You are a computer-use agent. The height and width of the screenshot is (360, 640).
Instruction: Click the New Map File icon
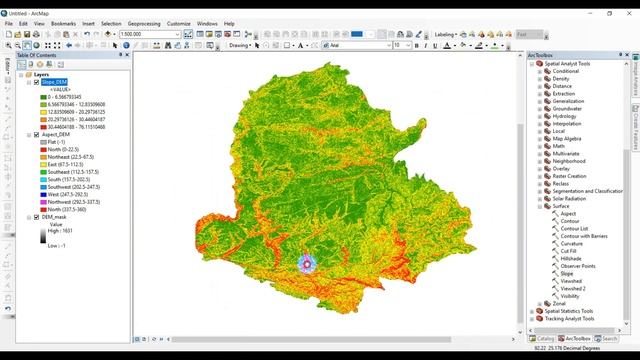point(9,34)
